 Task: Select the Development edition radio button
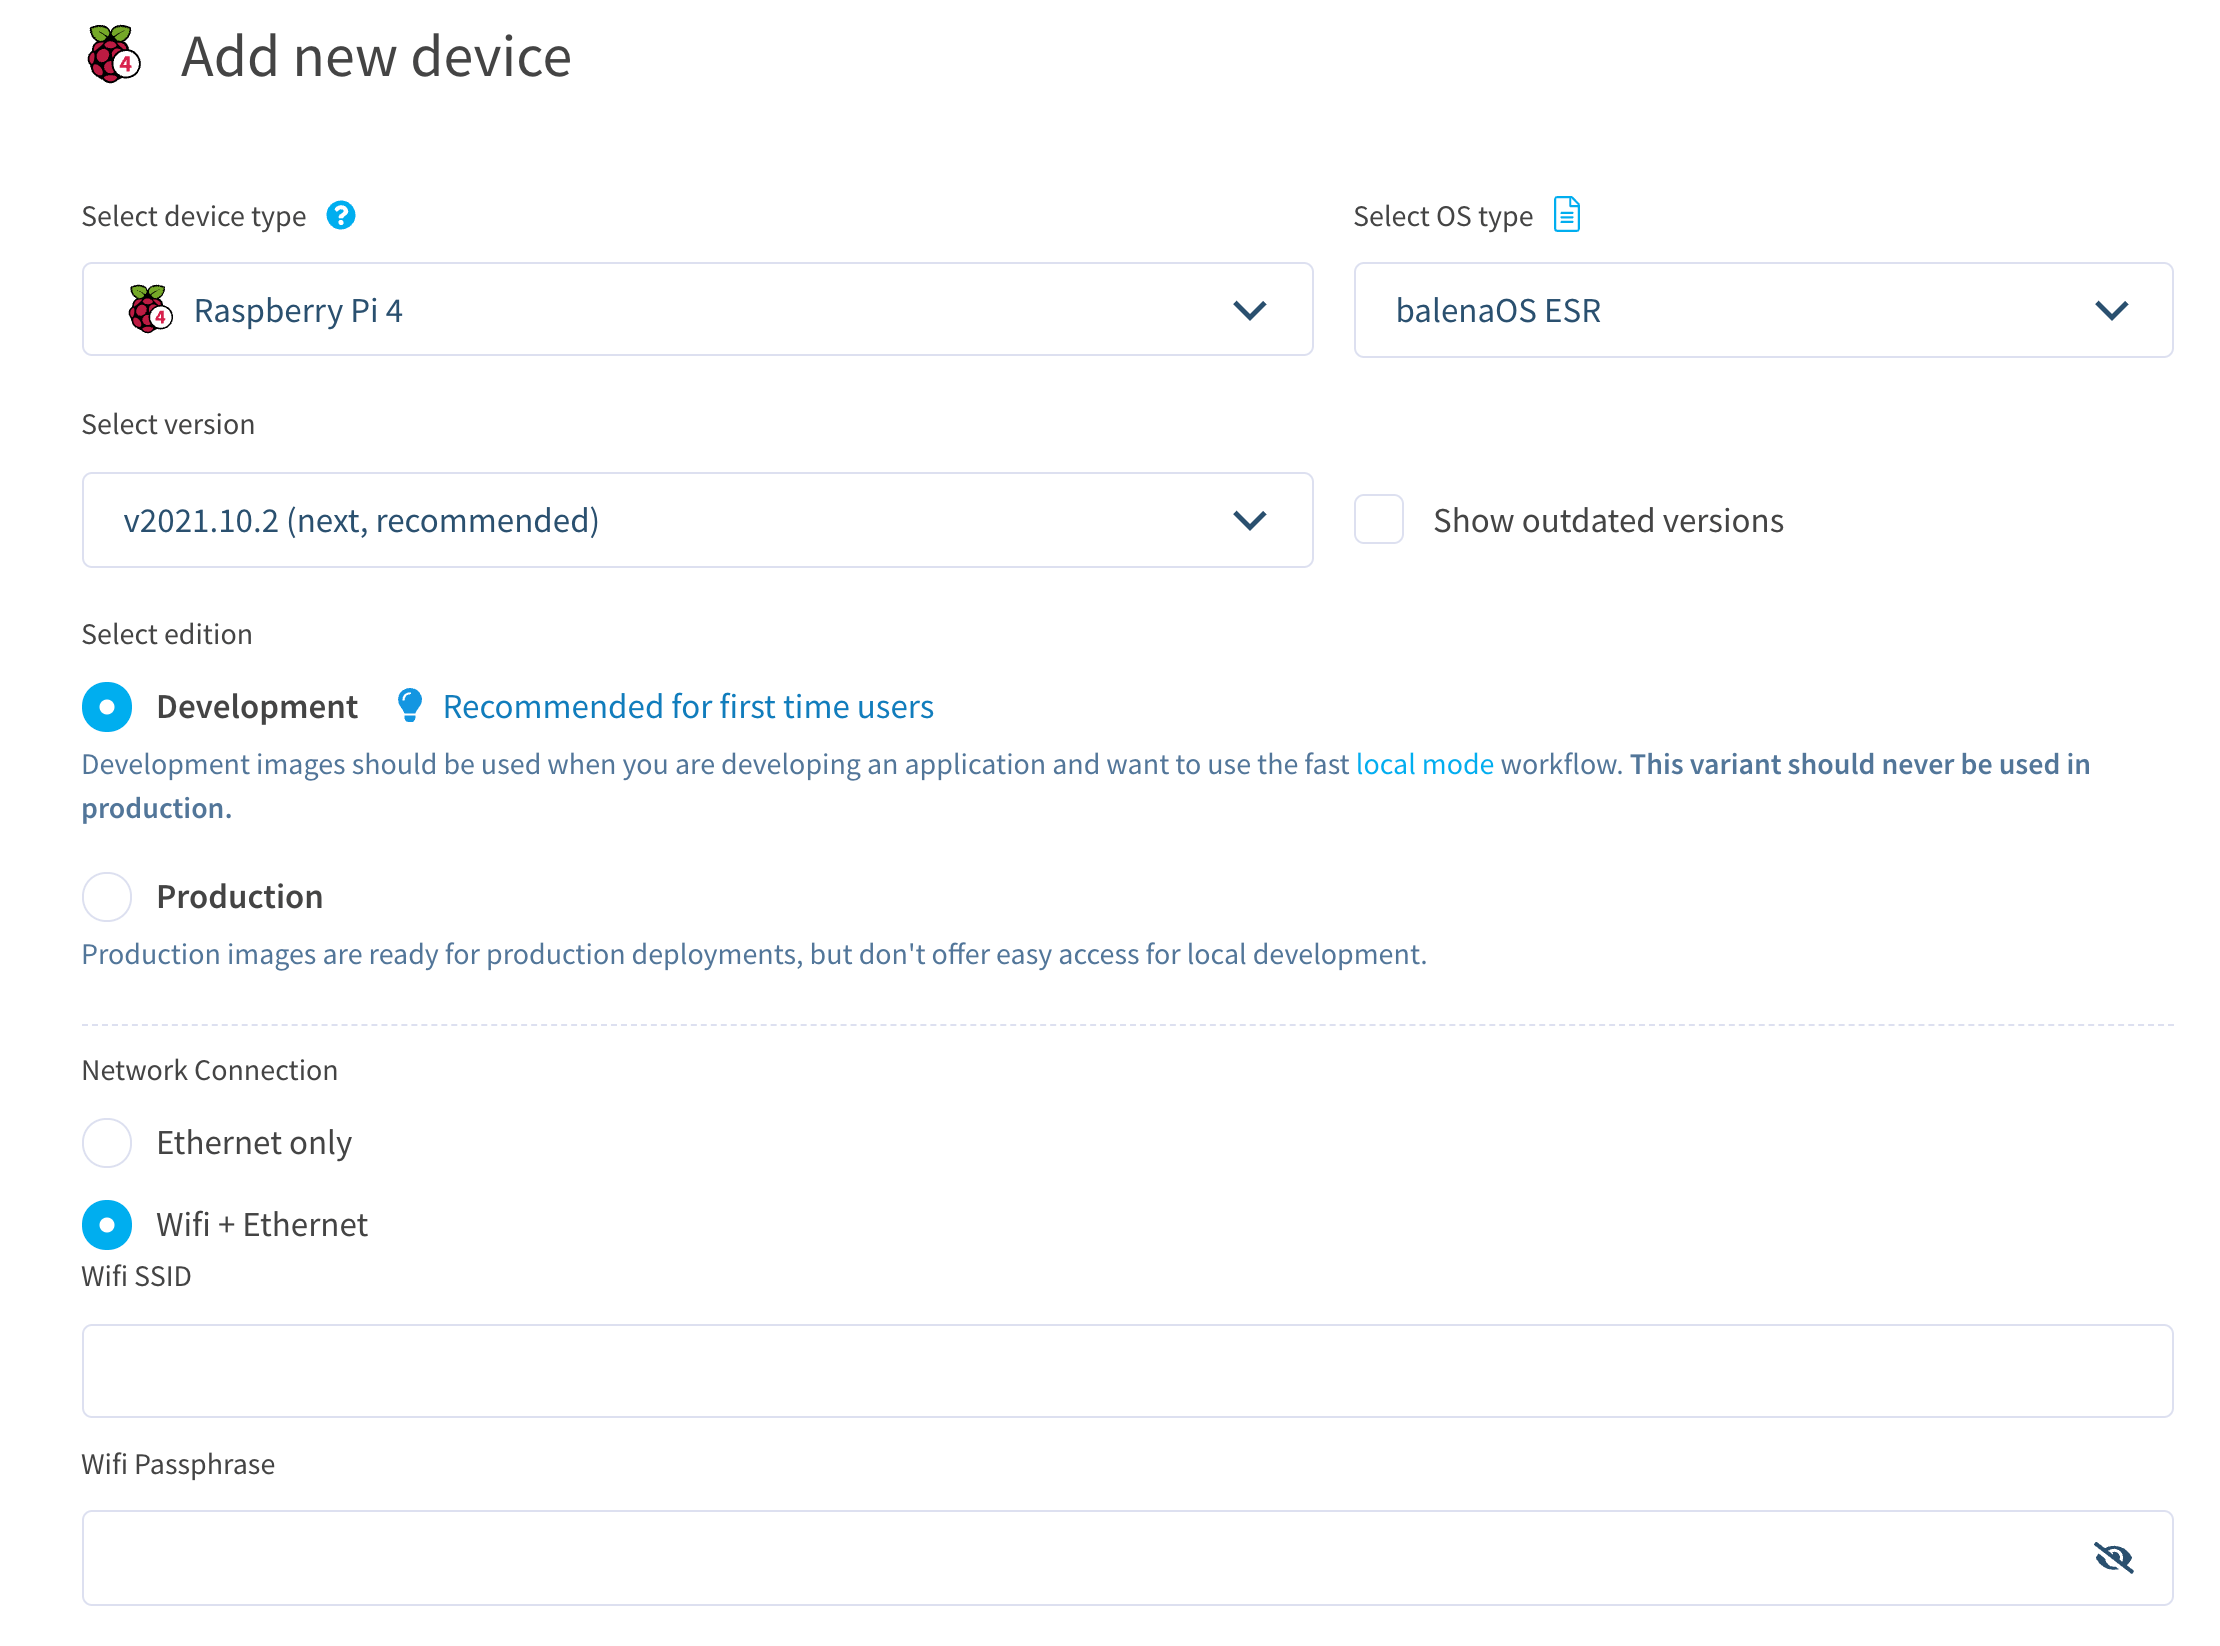click(x=107, y=707)
